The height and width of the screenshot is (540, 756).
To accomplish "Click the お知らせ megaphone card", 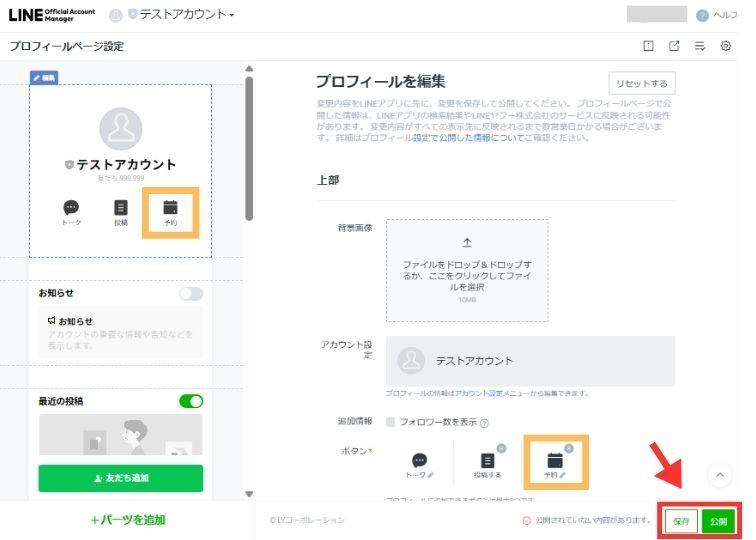I will [121, 332].
